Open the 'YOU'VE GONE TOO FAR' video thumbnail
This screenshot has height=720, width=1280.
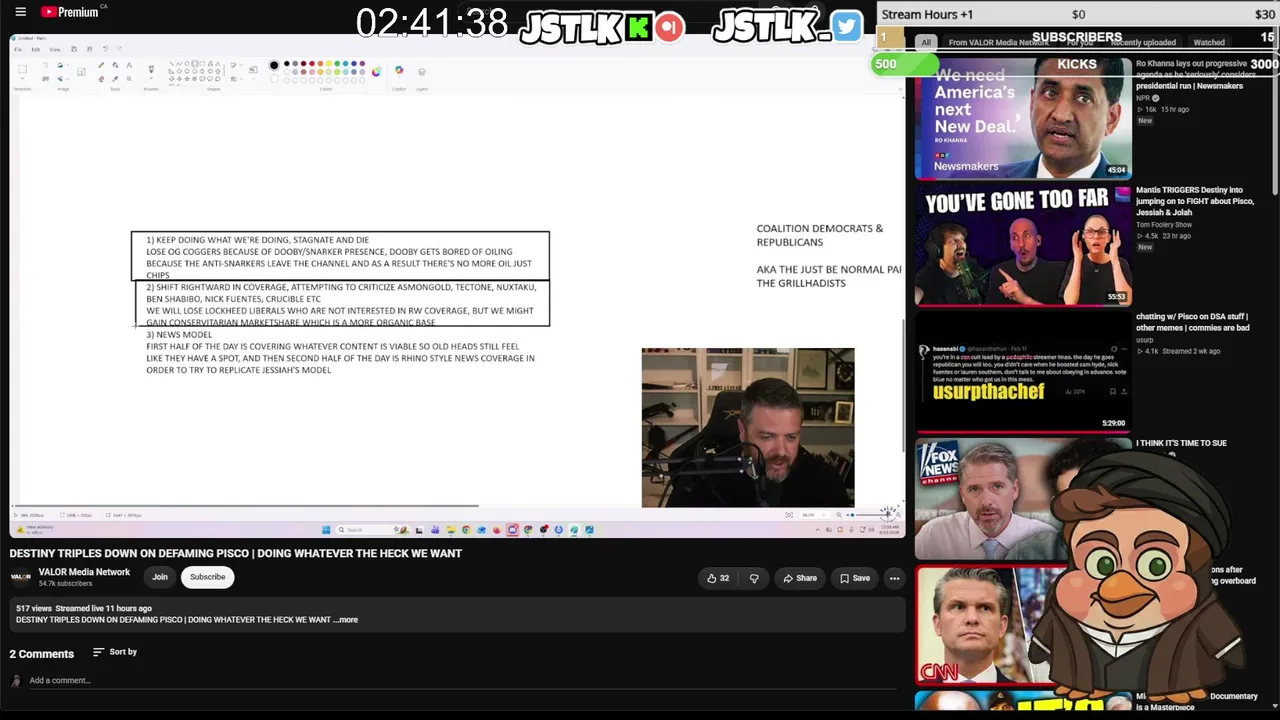1023,245
